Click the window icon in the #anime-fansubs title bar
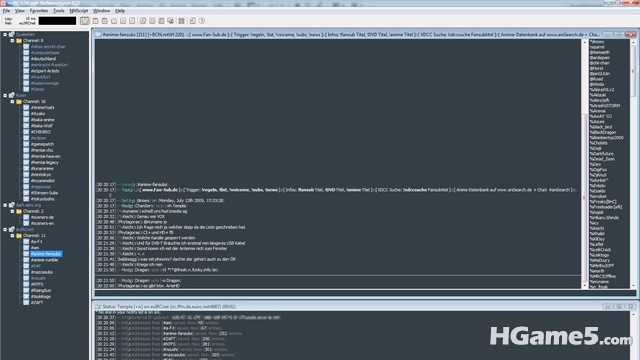 pos(98,35)
